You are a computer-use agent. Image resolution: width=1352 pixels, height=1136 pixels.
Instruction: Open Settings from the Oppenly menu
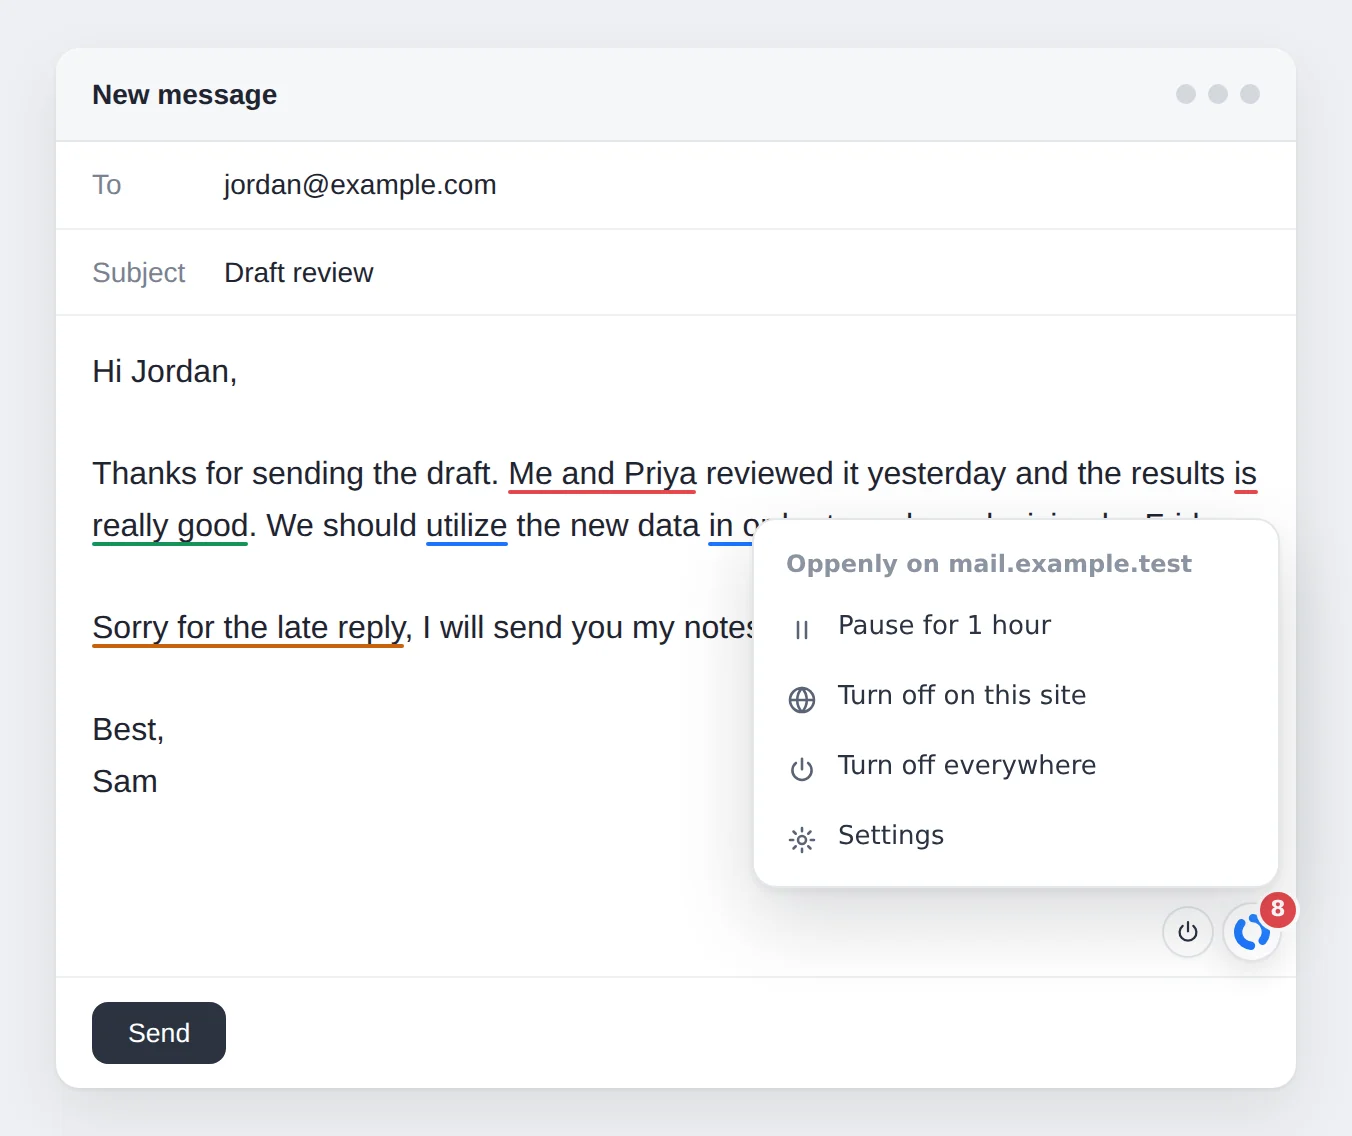pyautogui.click(x=1016, y=836)
